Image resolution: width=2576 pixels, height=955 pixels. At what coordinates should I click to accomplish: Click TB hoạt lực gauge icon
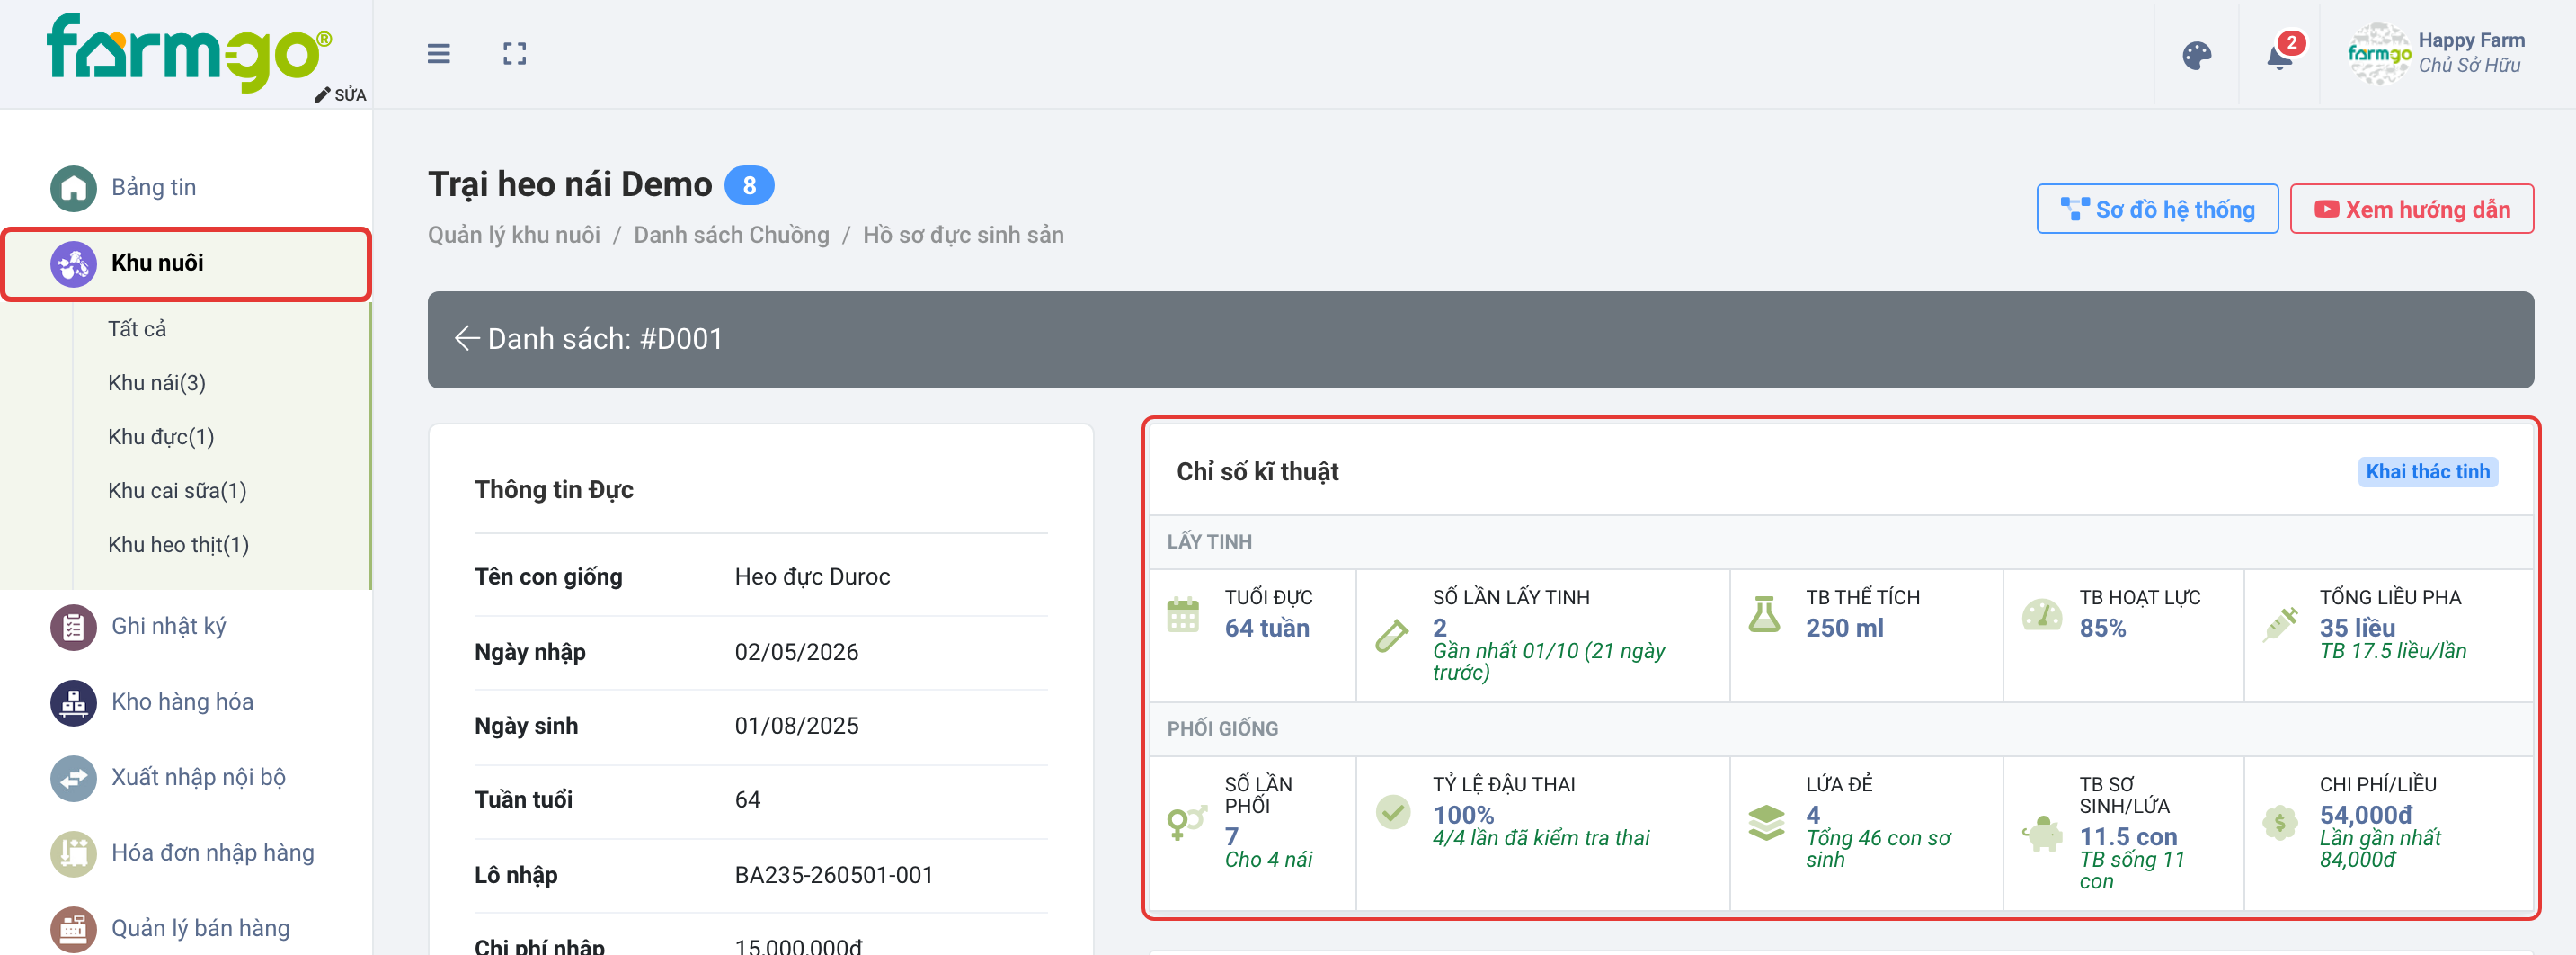point(2041,614)
